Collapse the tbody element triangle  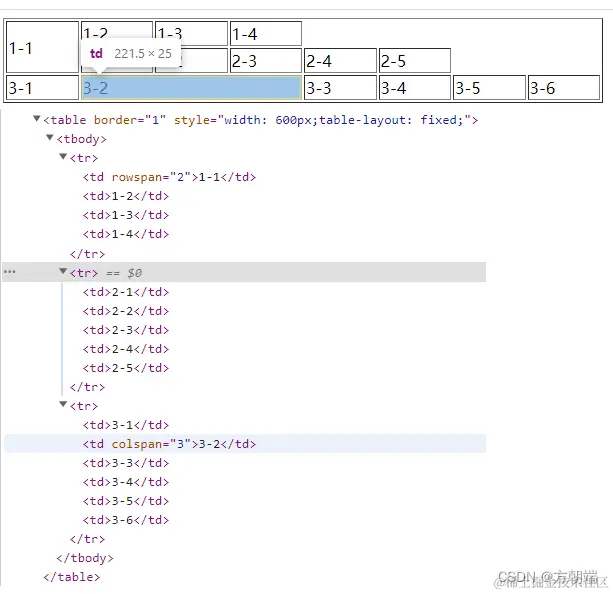point(50,138)
